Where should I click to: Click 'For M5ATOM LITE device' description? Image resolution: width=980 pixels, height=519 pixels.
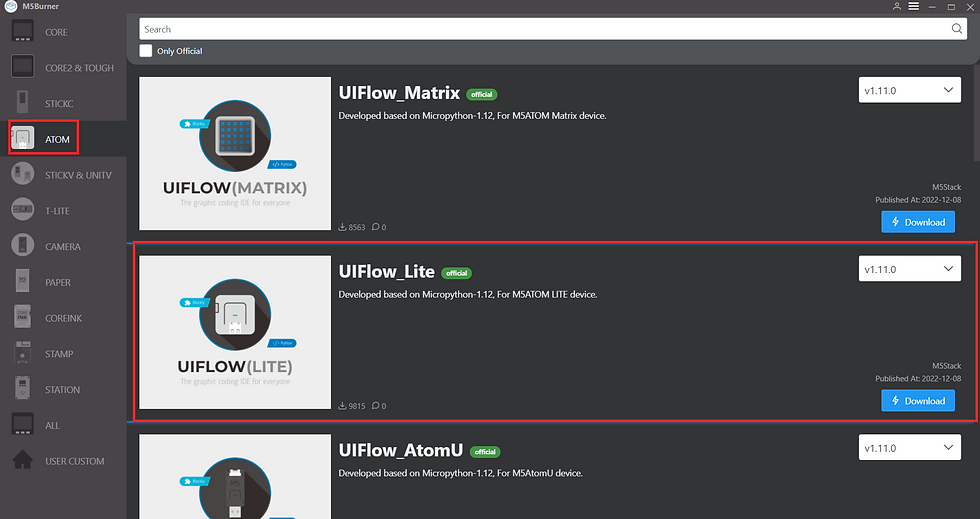click(x=547, y=295)
